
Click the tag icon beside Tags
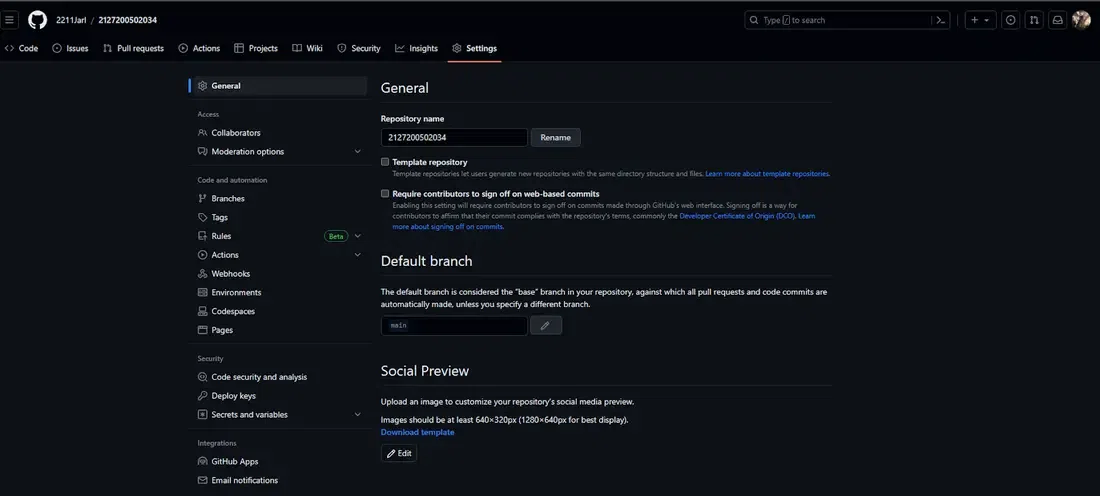(203, 217)
